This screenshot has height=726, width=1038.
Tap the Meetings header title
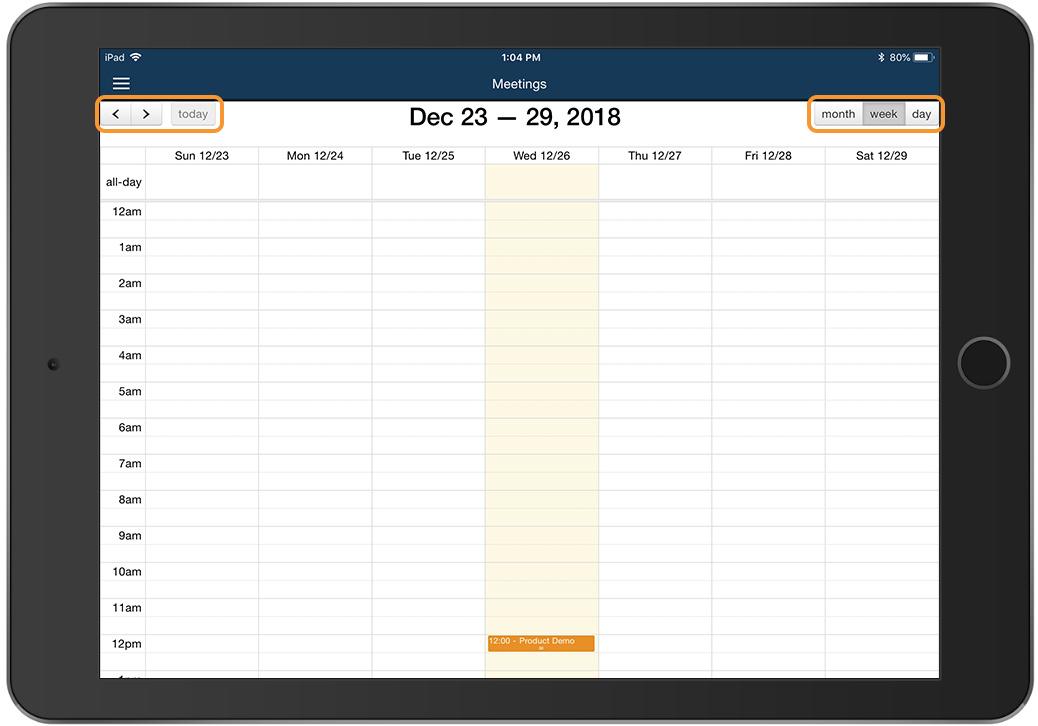point(519,84)
